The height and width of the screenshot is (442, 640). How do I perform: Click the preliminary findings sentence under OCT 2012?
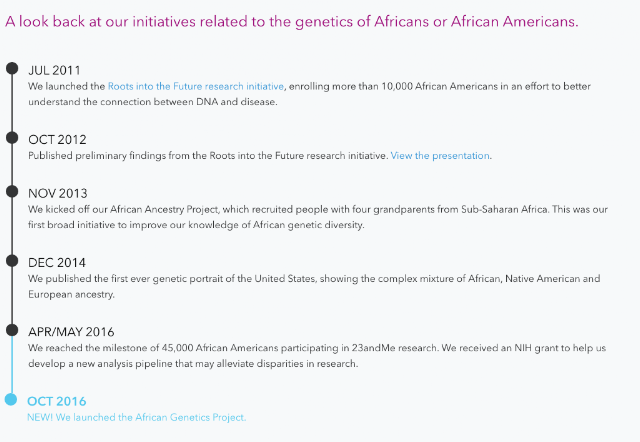(x=208, y=155)
